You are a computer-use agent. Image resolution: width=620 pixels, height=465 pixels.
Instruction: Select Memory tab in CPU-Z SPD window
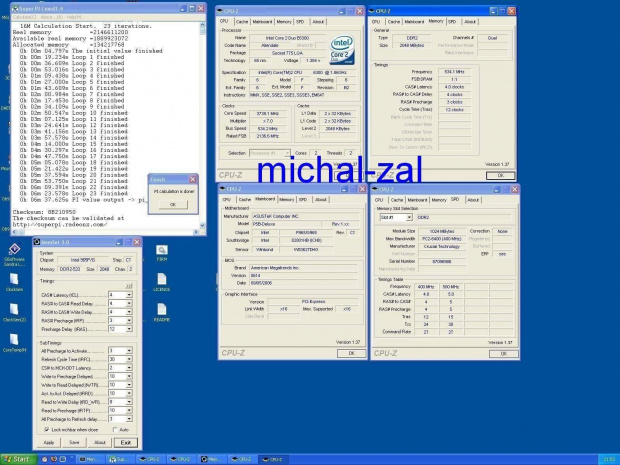pos(439,200)
